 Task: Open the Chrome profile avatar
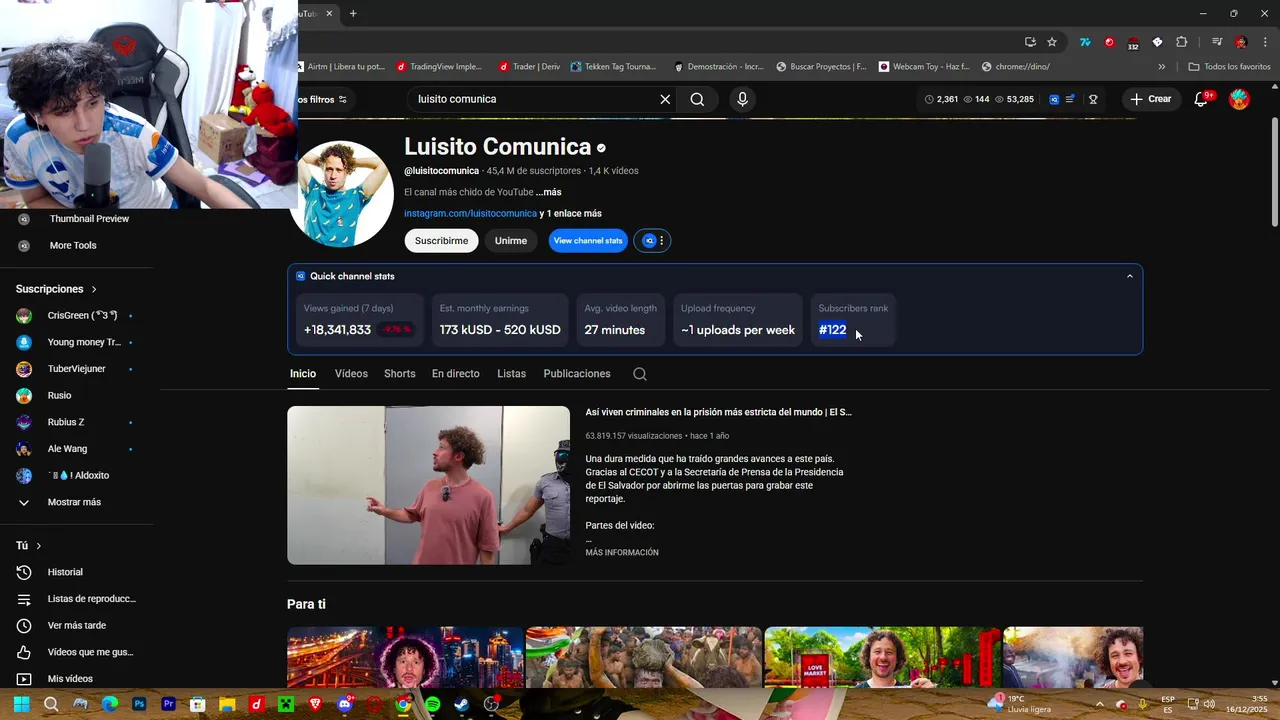point(1241,42)
